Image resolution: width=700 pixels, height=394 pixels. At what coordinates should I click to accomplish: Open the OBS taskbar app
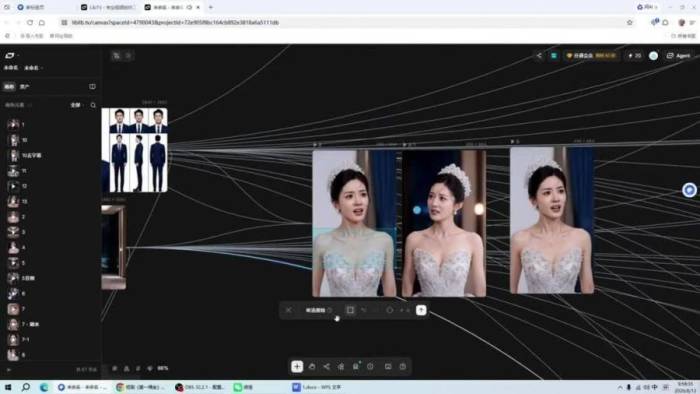click(200, 387)
